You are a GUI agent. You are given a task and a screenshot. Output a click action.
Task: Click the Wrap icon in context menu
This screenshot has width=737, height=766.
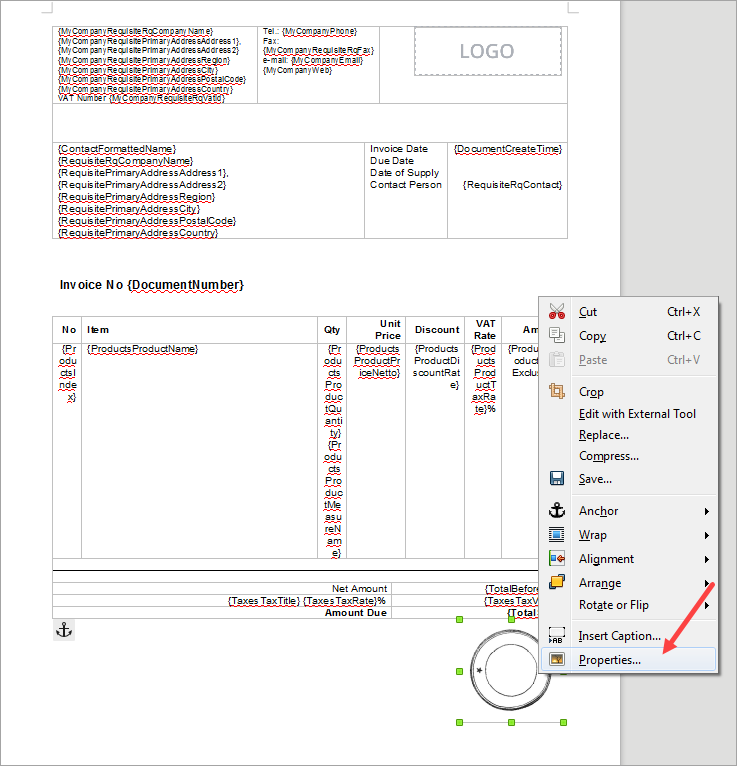557,534
